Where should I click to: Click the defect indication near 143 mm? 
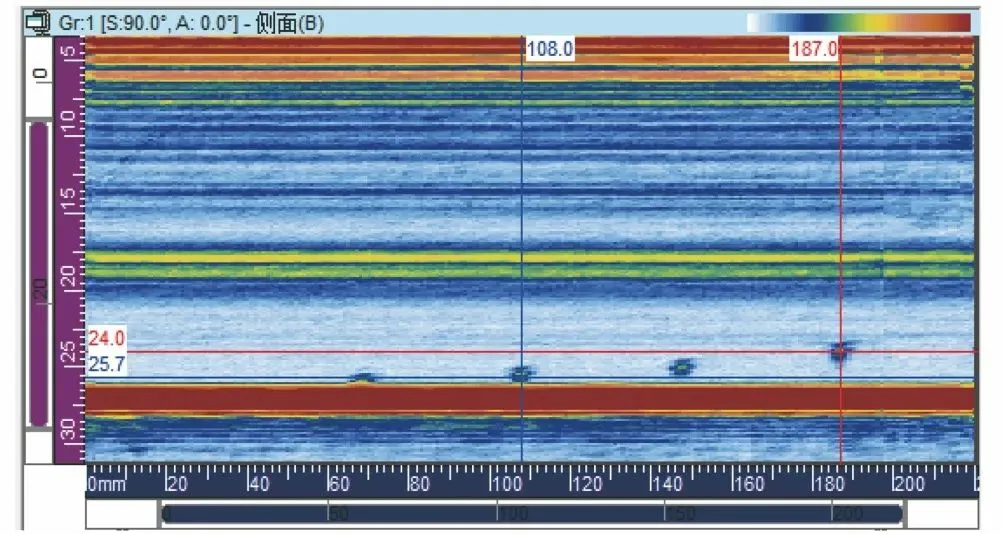click(x=681, y=367)
